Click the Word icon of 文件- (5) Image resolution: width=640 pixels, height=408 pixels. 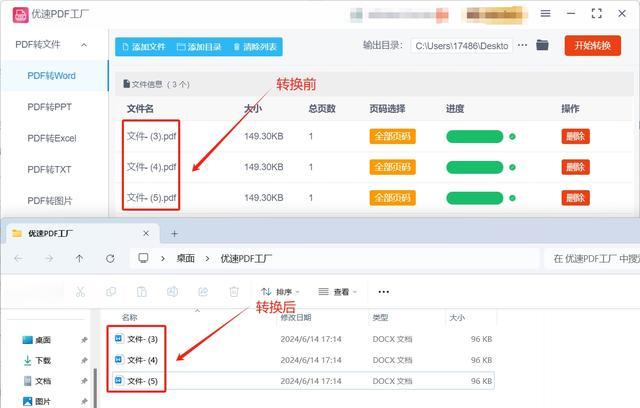(x=119, y=381)
